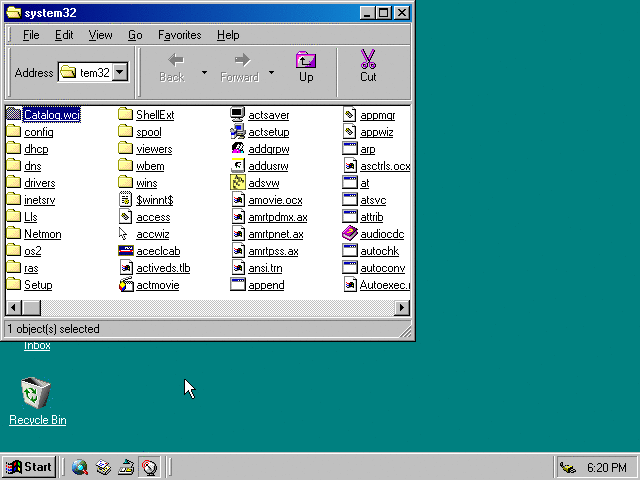Select the Catalog.wci folder icon
This screenshot has width=640, height=480.
coord(13,114)
